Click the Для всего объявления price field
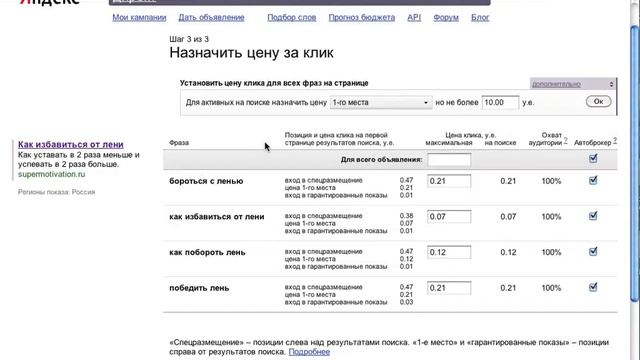640x360 pixels. point(449,160)
